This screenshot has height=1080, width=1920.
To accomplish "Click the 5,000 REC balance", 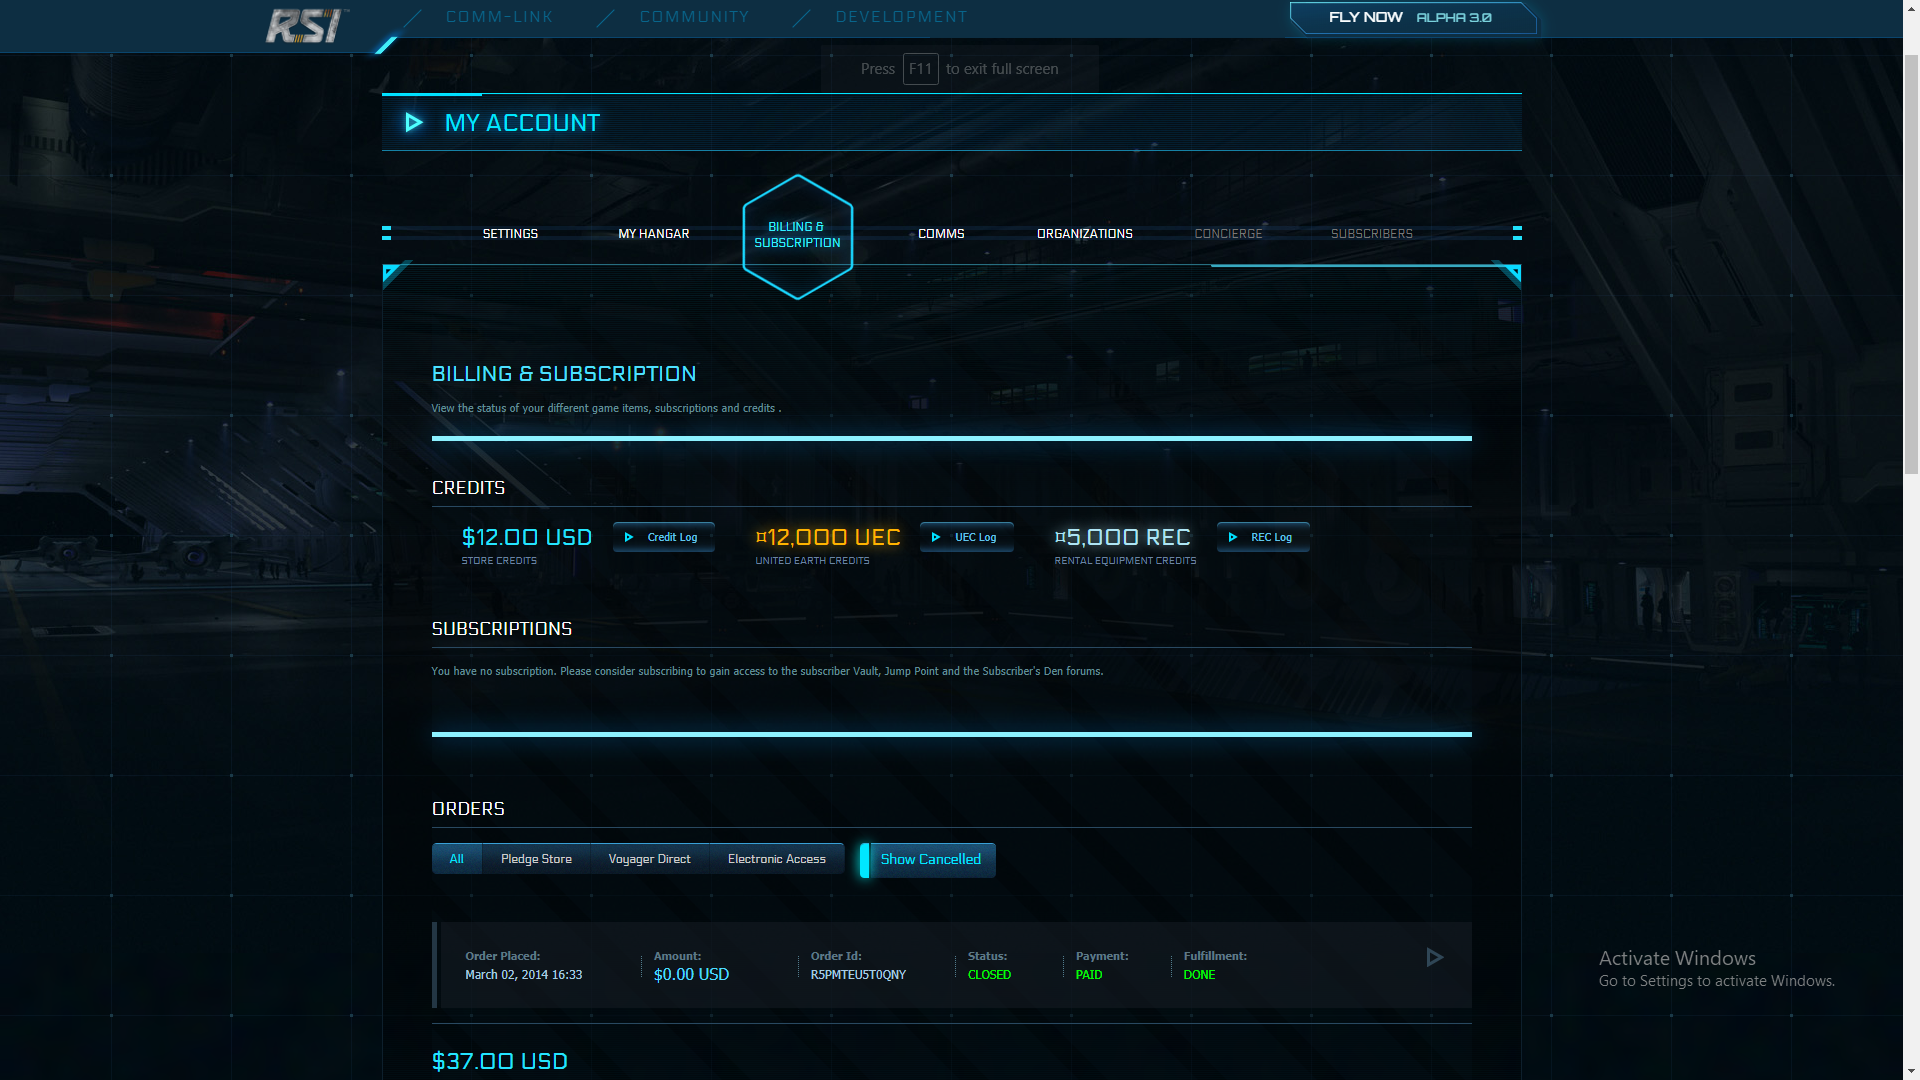I will (1122, 537).
